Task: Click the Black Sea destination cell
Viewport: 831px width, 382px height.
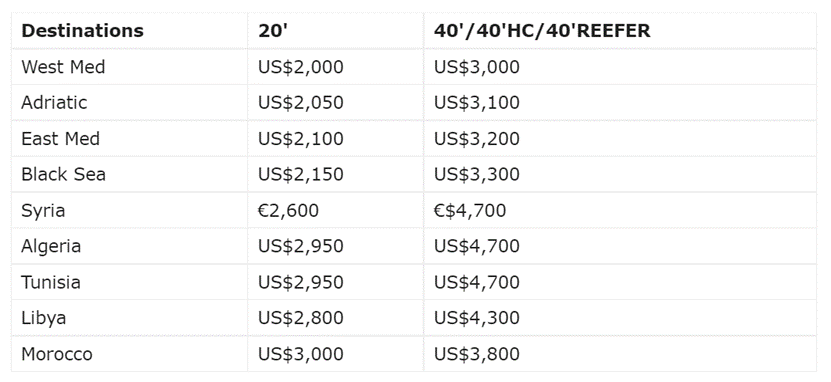Action: coord(129,174)
